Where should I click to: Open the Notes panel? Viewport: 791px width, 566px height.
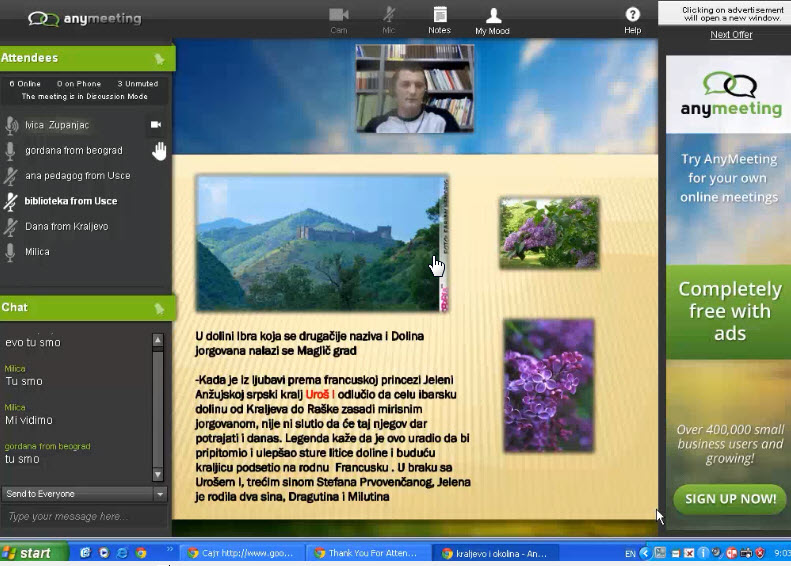439,17
